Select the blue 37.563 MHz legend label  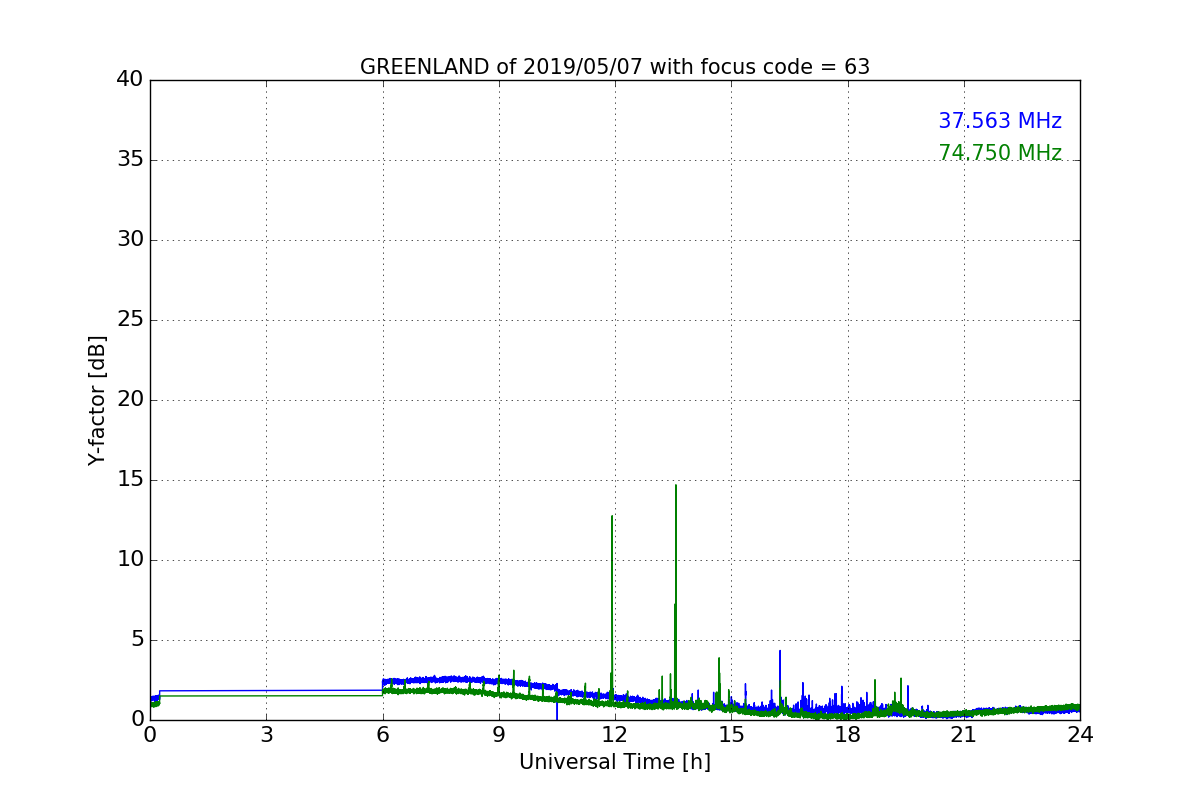point(1000,121)
